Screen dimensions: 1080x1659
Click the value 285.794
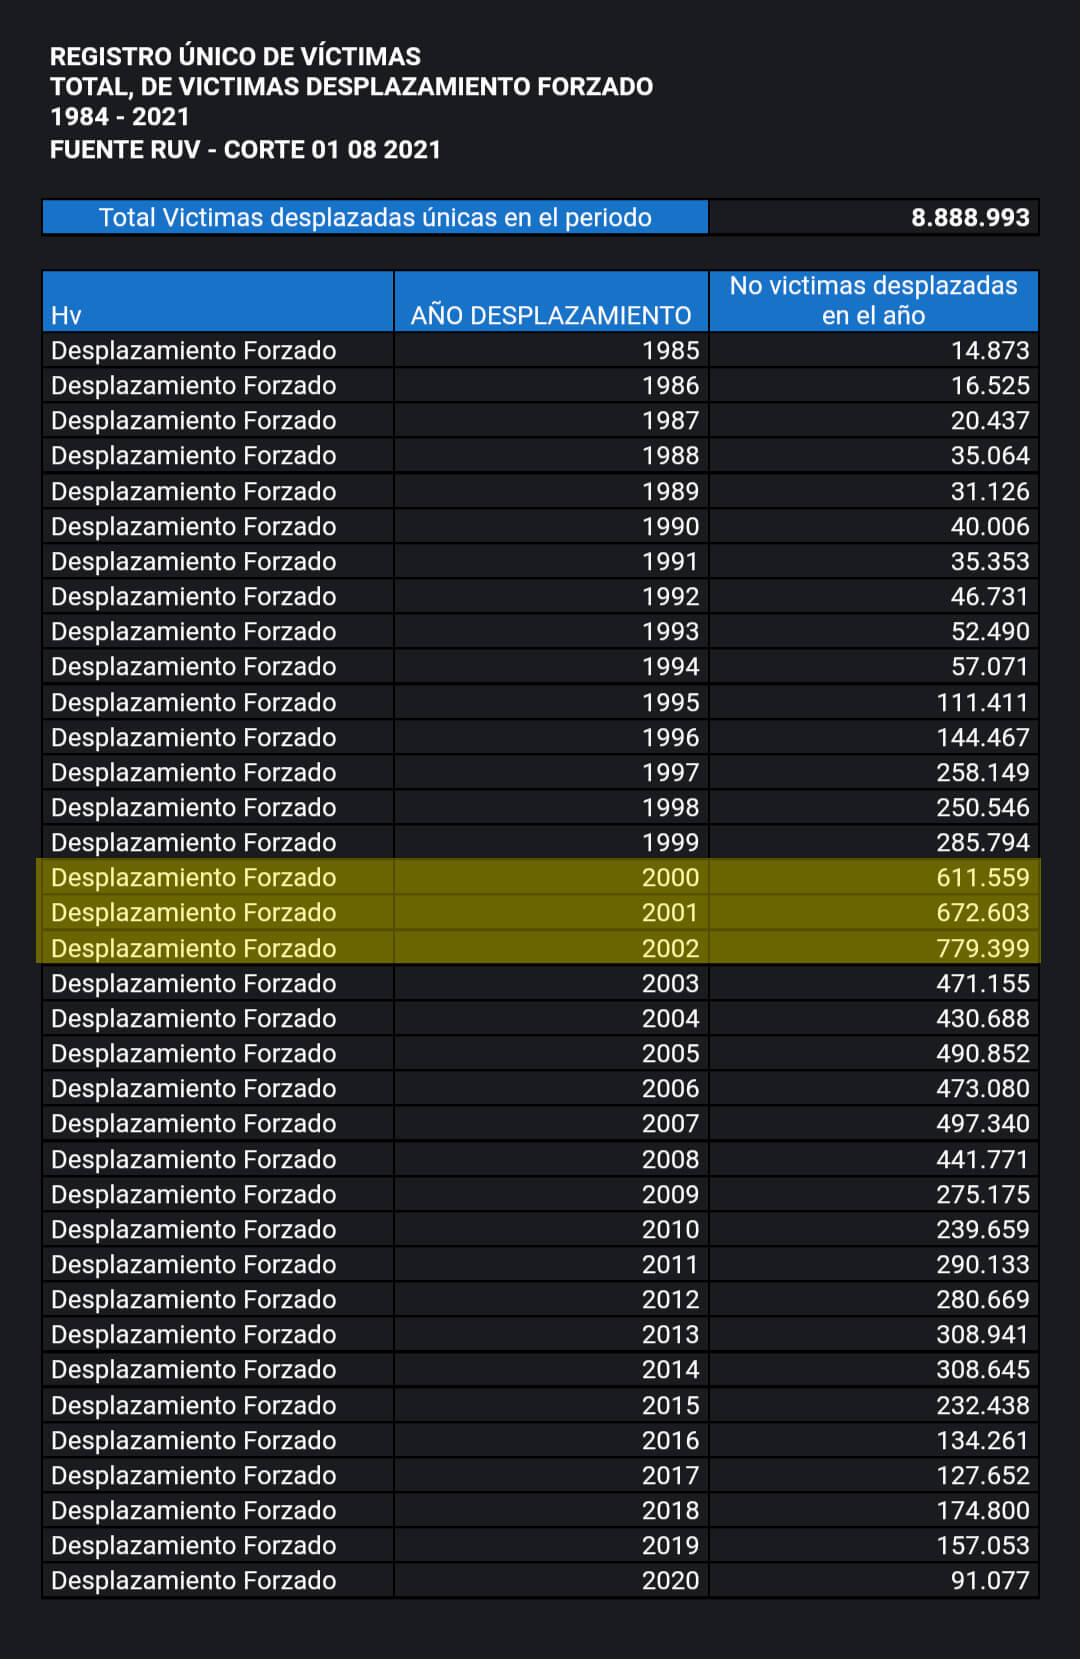[983, 843]
